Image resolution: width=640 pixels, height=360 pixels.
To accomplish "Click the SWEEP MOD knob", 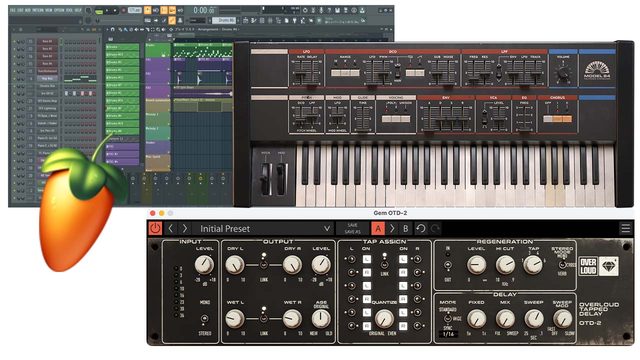I will click(562, 319).
